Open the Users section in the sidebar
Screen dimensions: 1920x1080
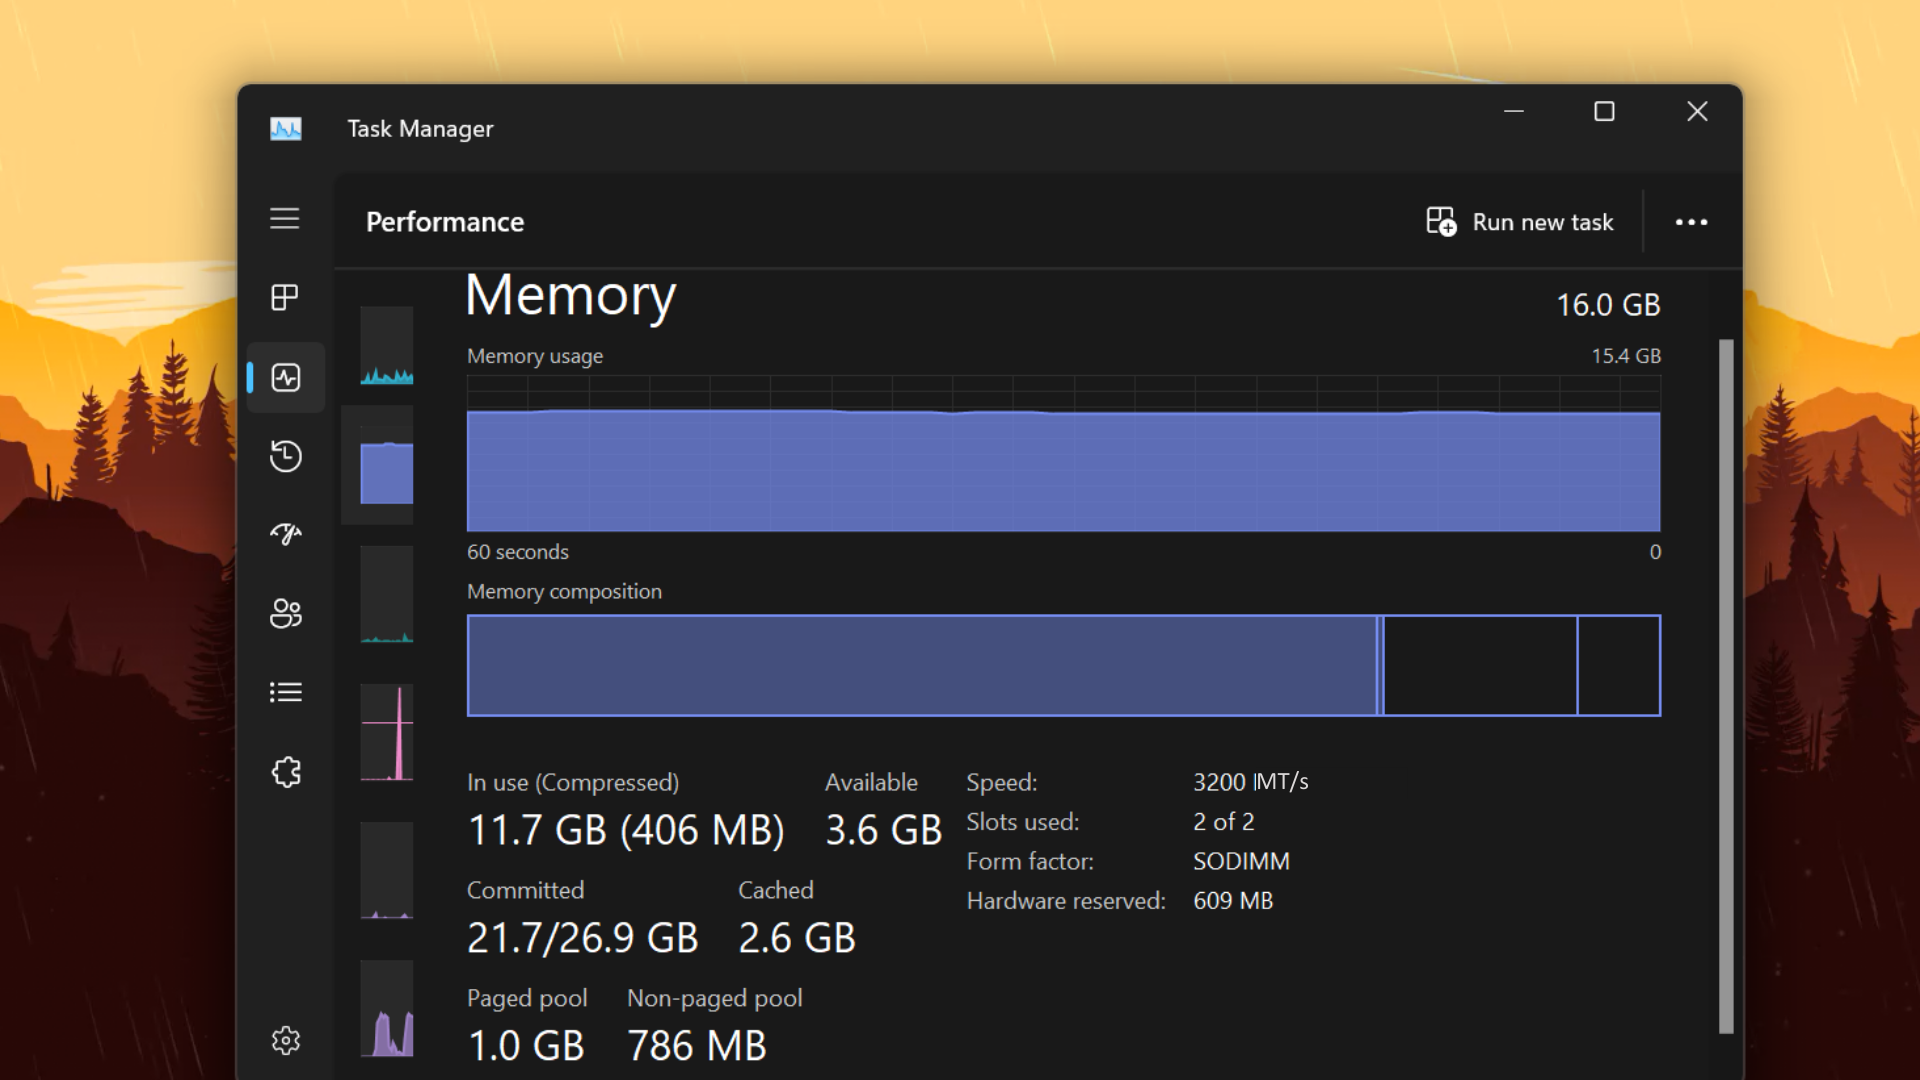(286, 613)
